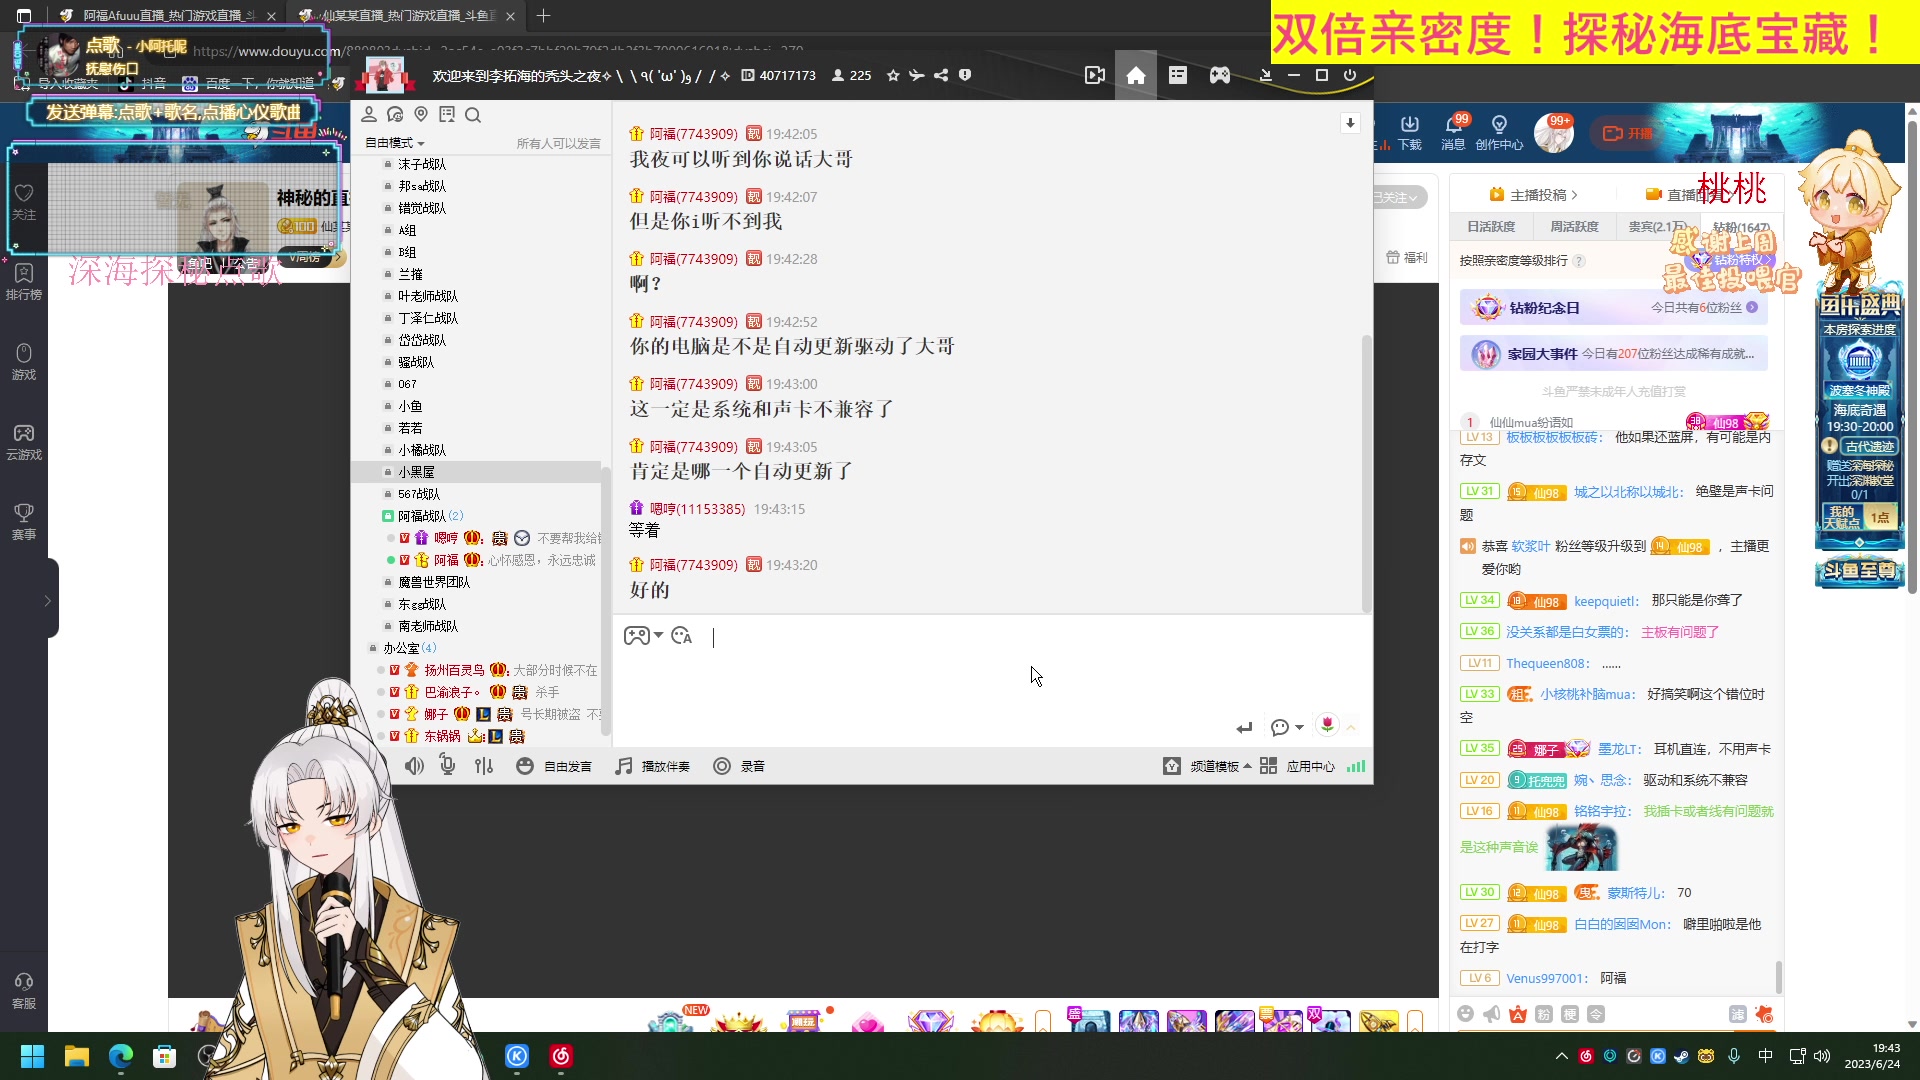
Task: Search channel members with magnifier icon
Action: 473,115
